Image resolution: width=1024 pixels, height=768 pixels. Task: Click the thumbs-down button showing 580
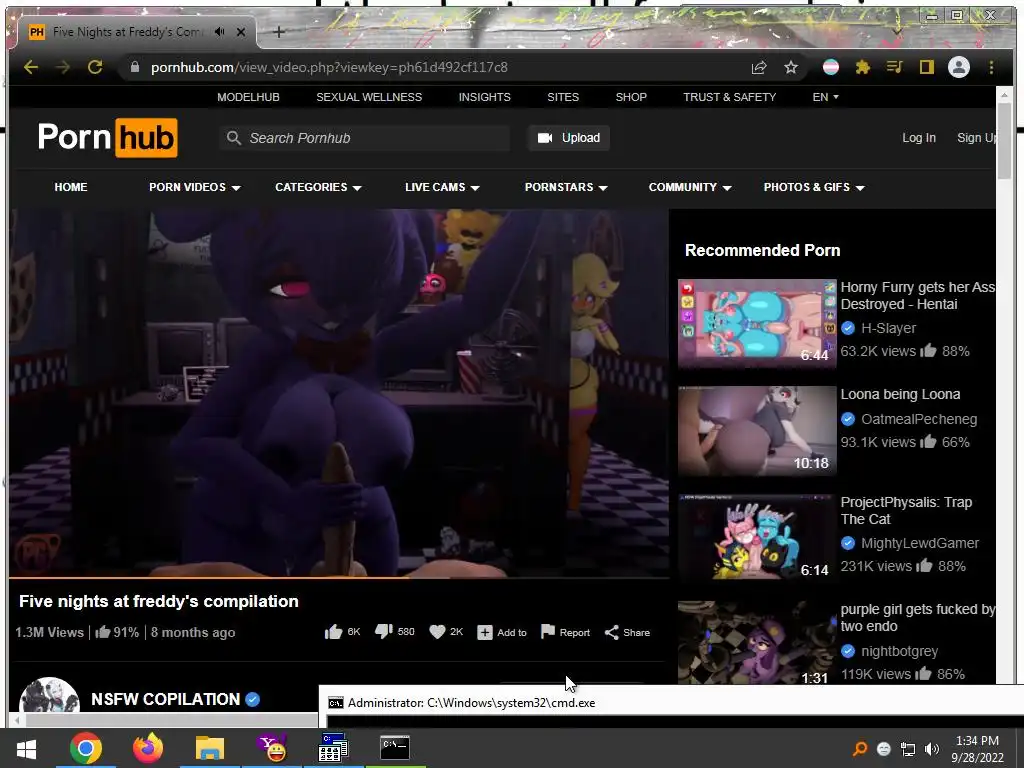click(x=394, y=632)
